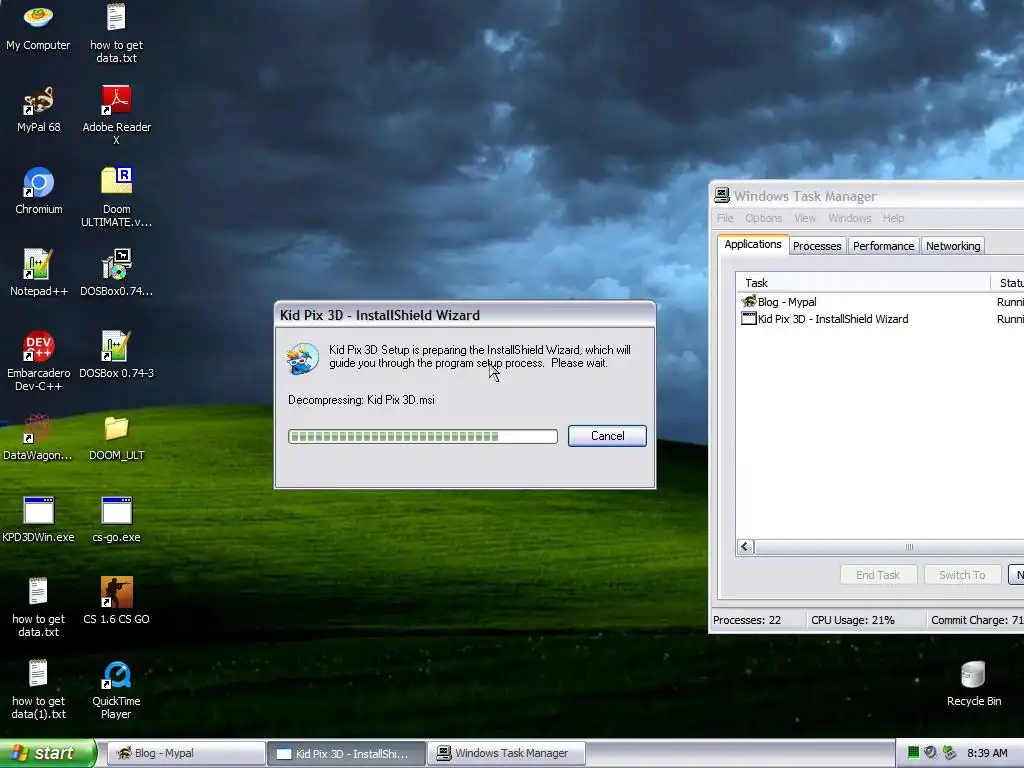Open the Windows menu in Task Manager
Viewport: 1024px width, 768px height.
[x=850, y=218]
